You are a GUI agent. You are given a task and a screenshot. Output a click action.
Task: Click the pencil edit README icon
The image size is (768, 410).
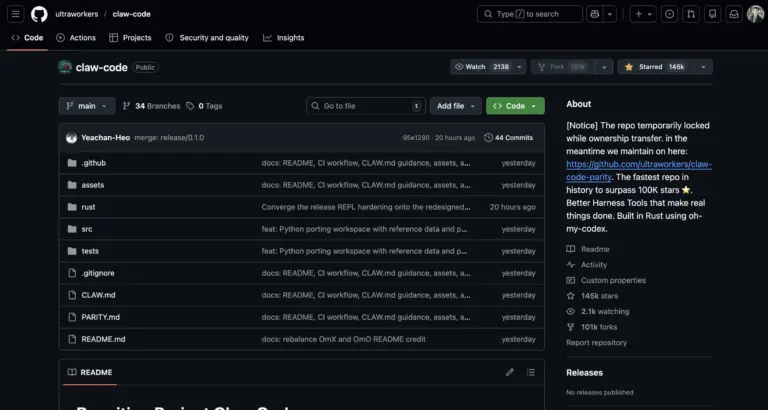(x=510, y=372)
